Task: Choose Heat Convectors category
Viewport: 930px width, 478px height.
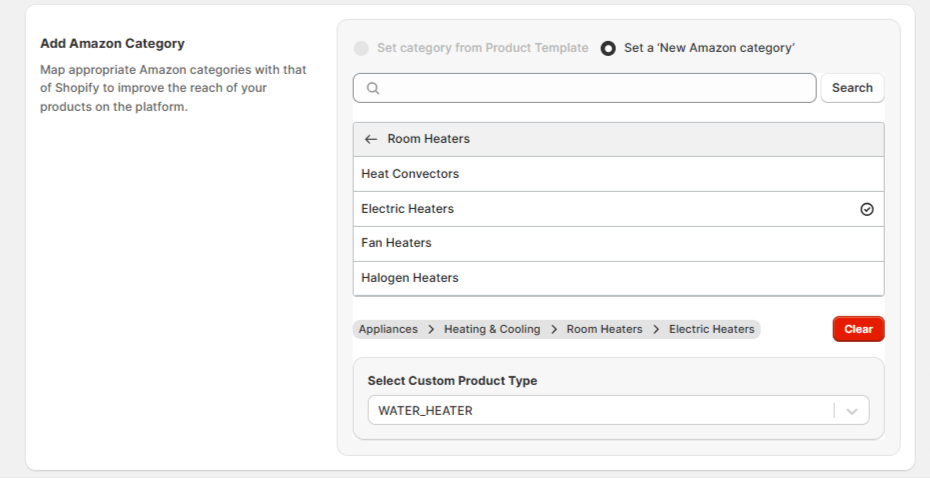Action: coord(619,174)
